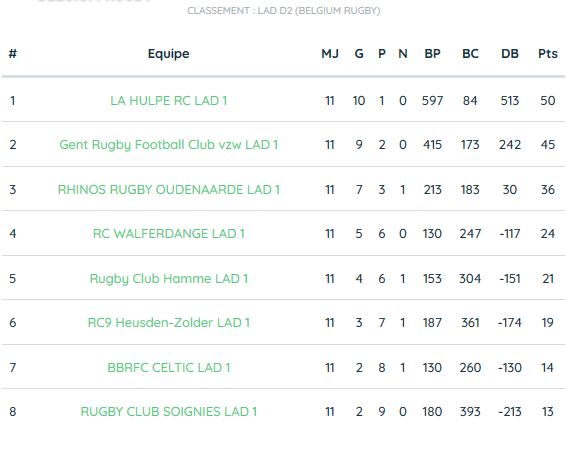This screenshot has height=455, width=566.
Task: Click La Hulpe's 50 points value
Action: click(x=548, y=100)
